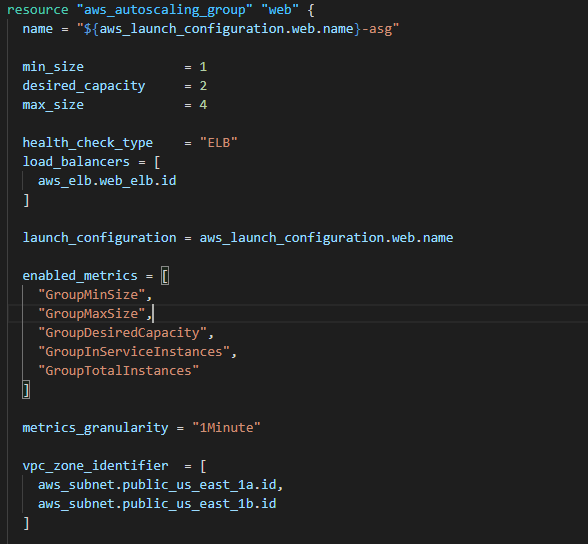Place cursor on the name attribute key
Viewport: 588px width, 544px height.
point(38,29)
